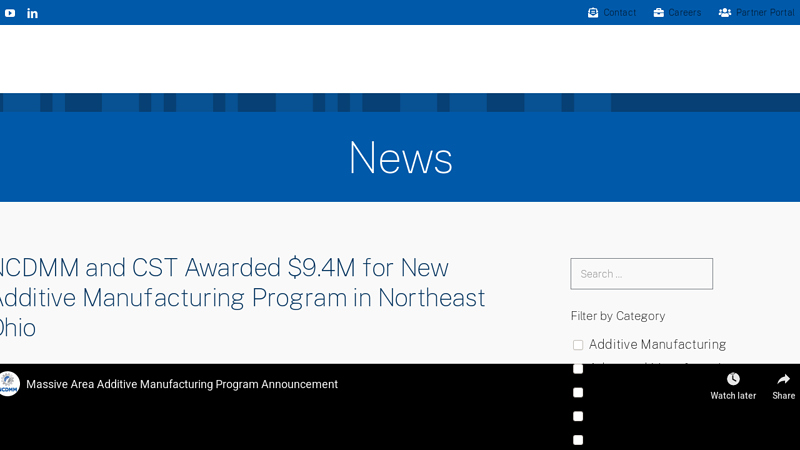
Task: Click the Share arrow icon on the video
Action: [x=784, y=379]
